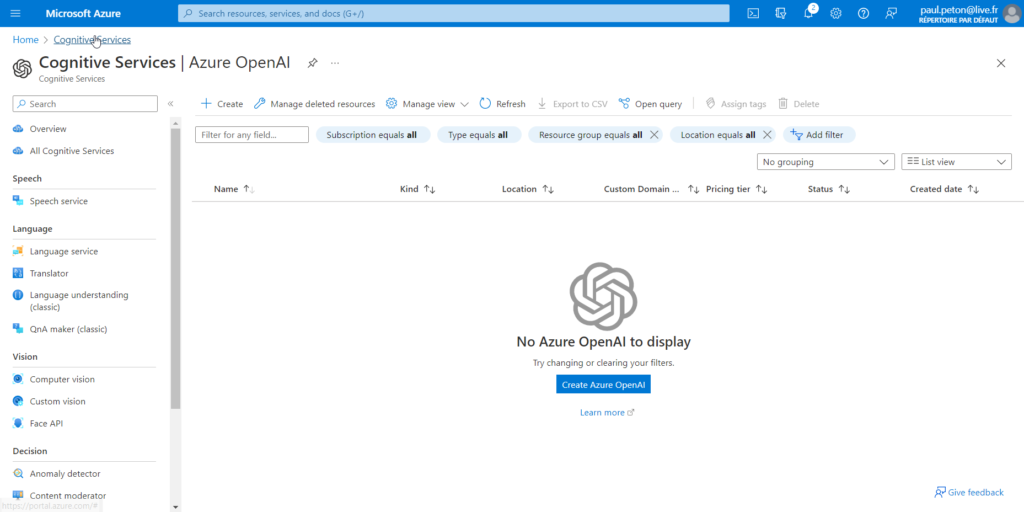Focus the sidebar Search box

pos(85,104)
